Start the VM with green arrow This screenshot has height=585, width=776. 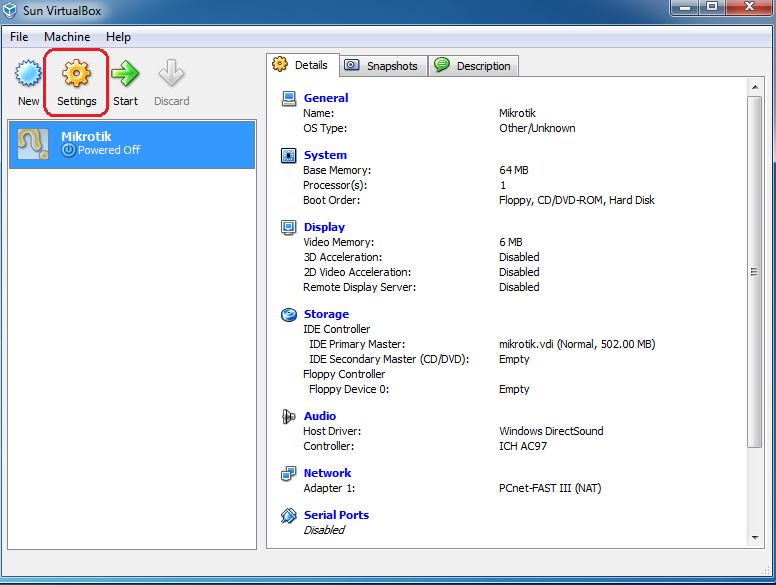pos(125,74)
